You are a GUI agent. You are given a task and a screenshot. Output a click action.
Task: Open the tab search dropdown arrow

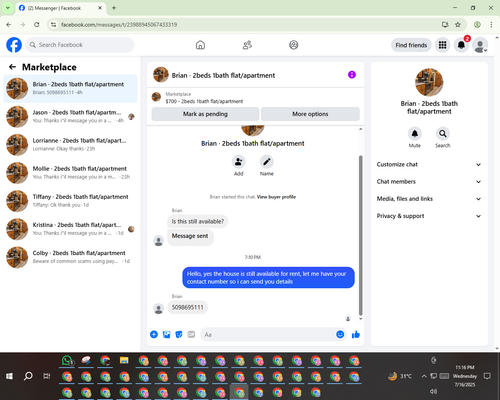(x=8, y=8)
